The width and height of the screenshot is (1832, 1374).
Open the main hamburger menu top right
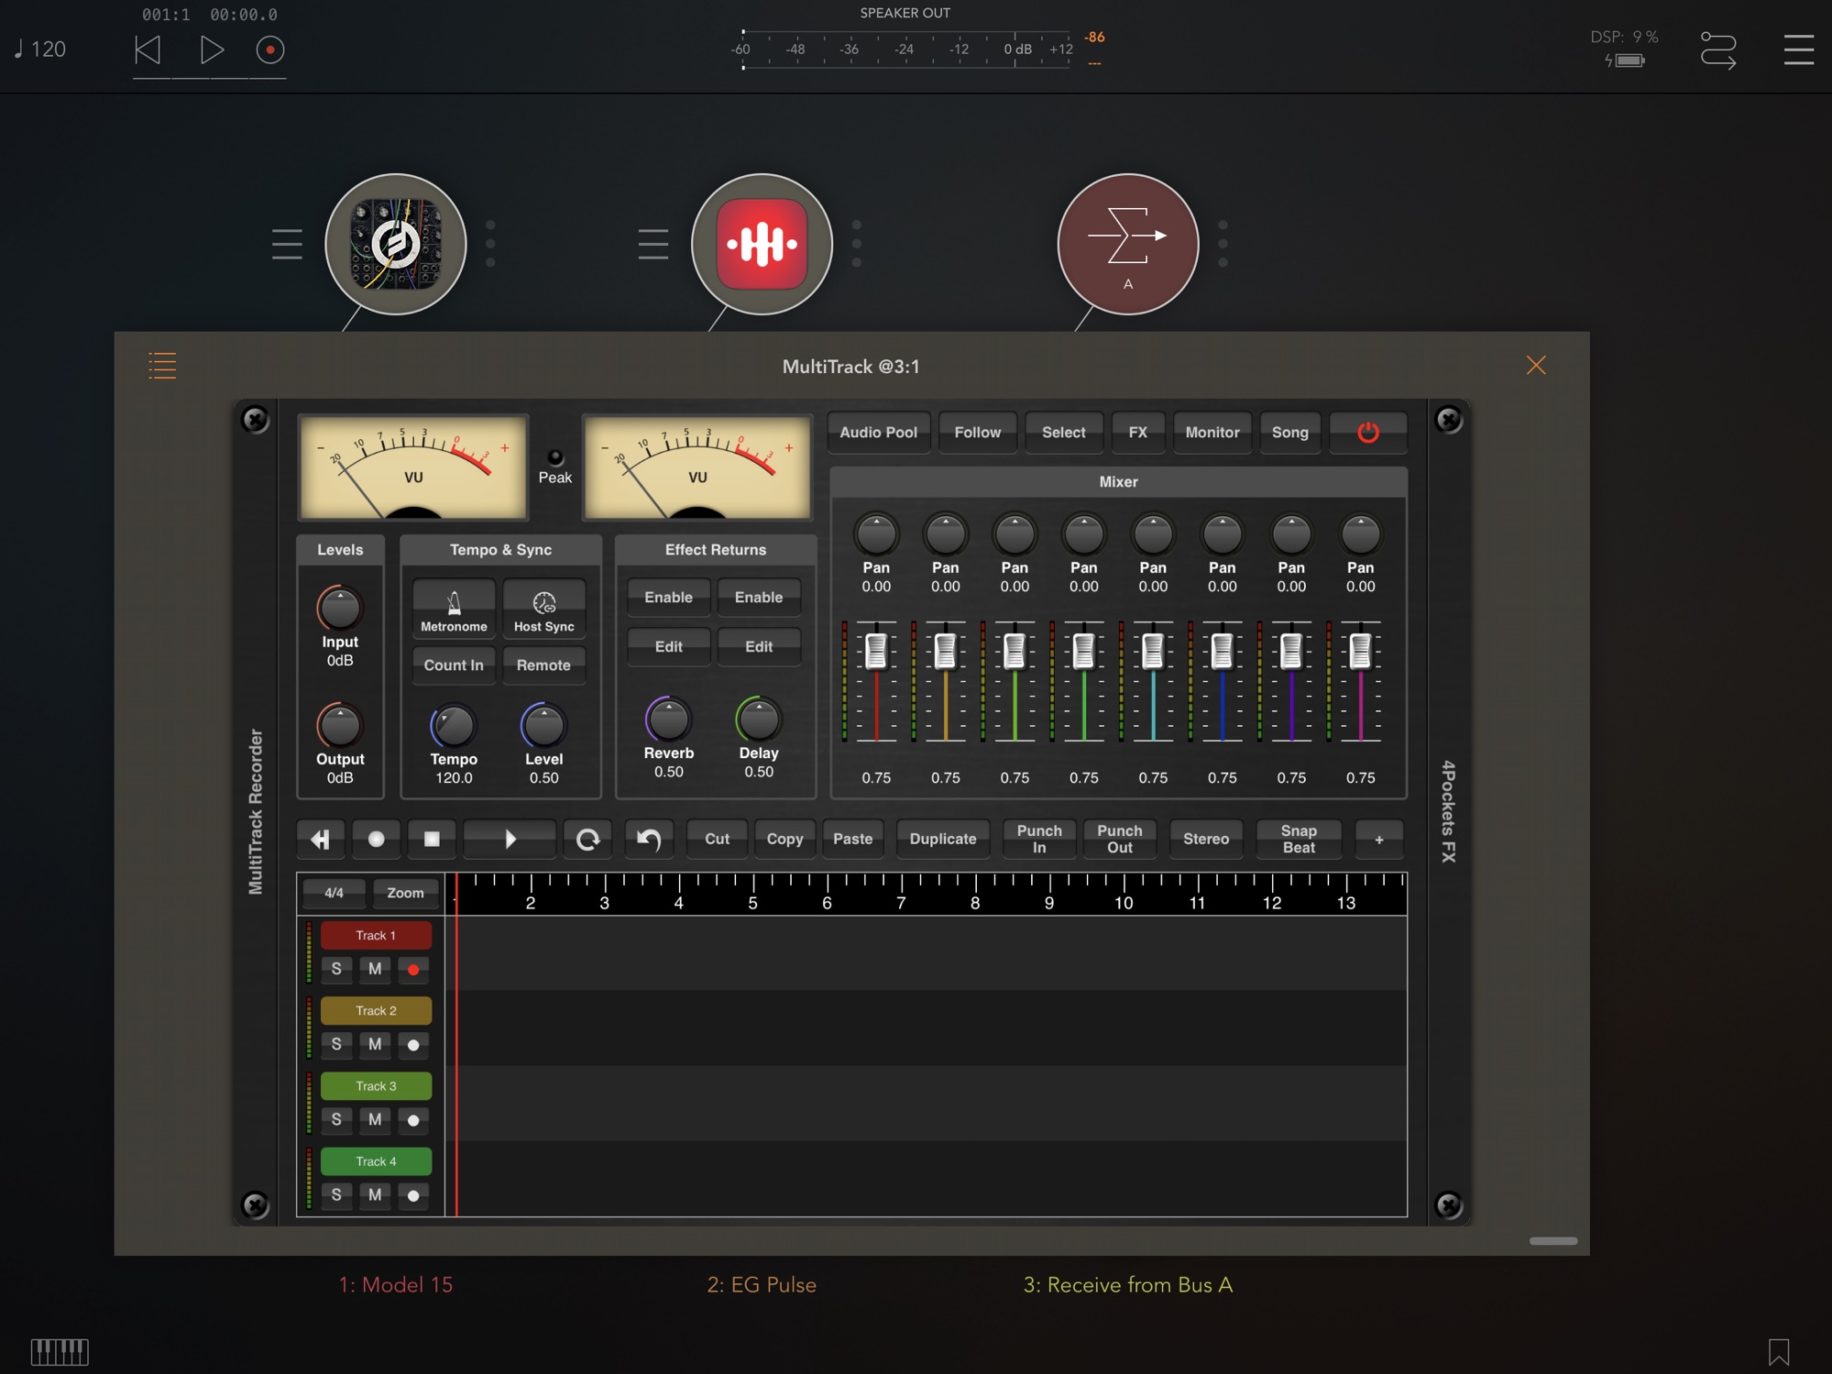(1797, 49)
